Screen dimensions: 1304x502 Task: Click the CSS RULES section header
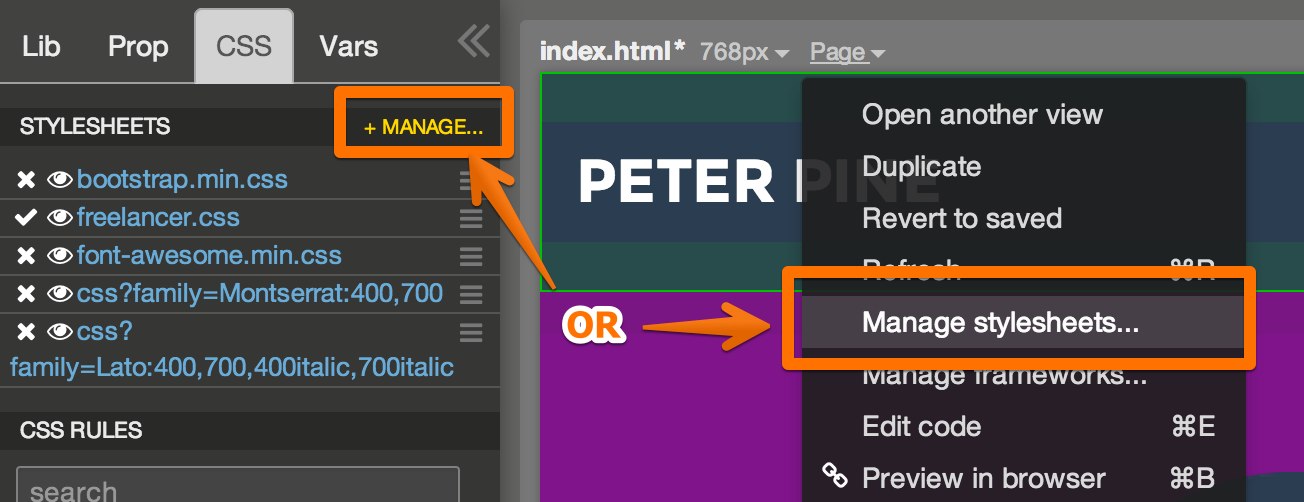click(x=81, y=431)
